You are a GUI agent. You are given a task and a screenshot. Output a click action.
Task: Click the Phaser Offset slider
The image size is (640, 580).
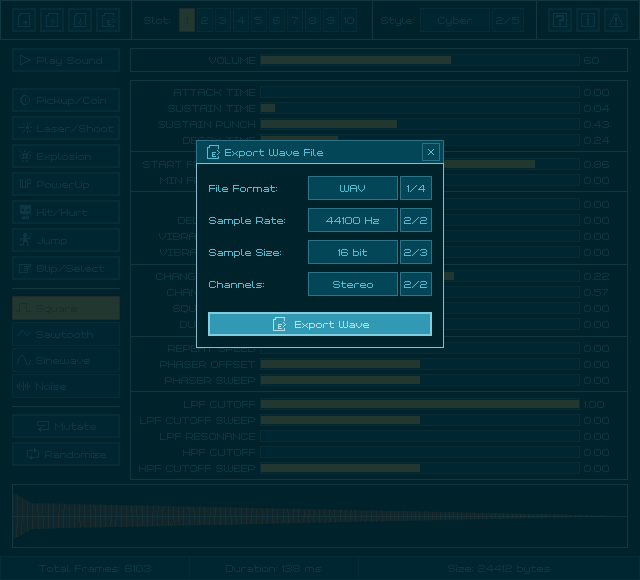click(420, 364)
